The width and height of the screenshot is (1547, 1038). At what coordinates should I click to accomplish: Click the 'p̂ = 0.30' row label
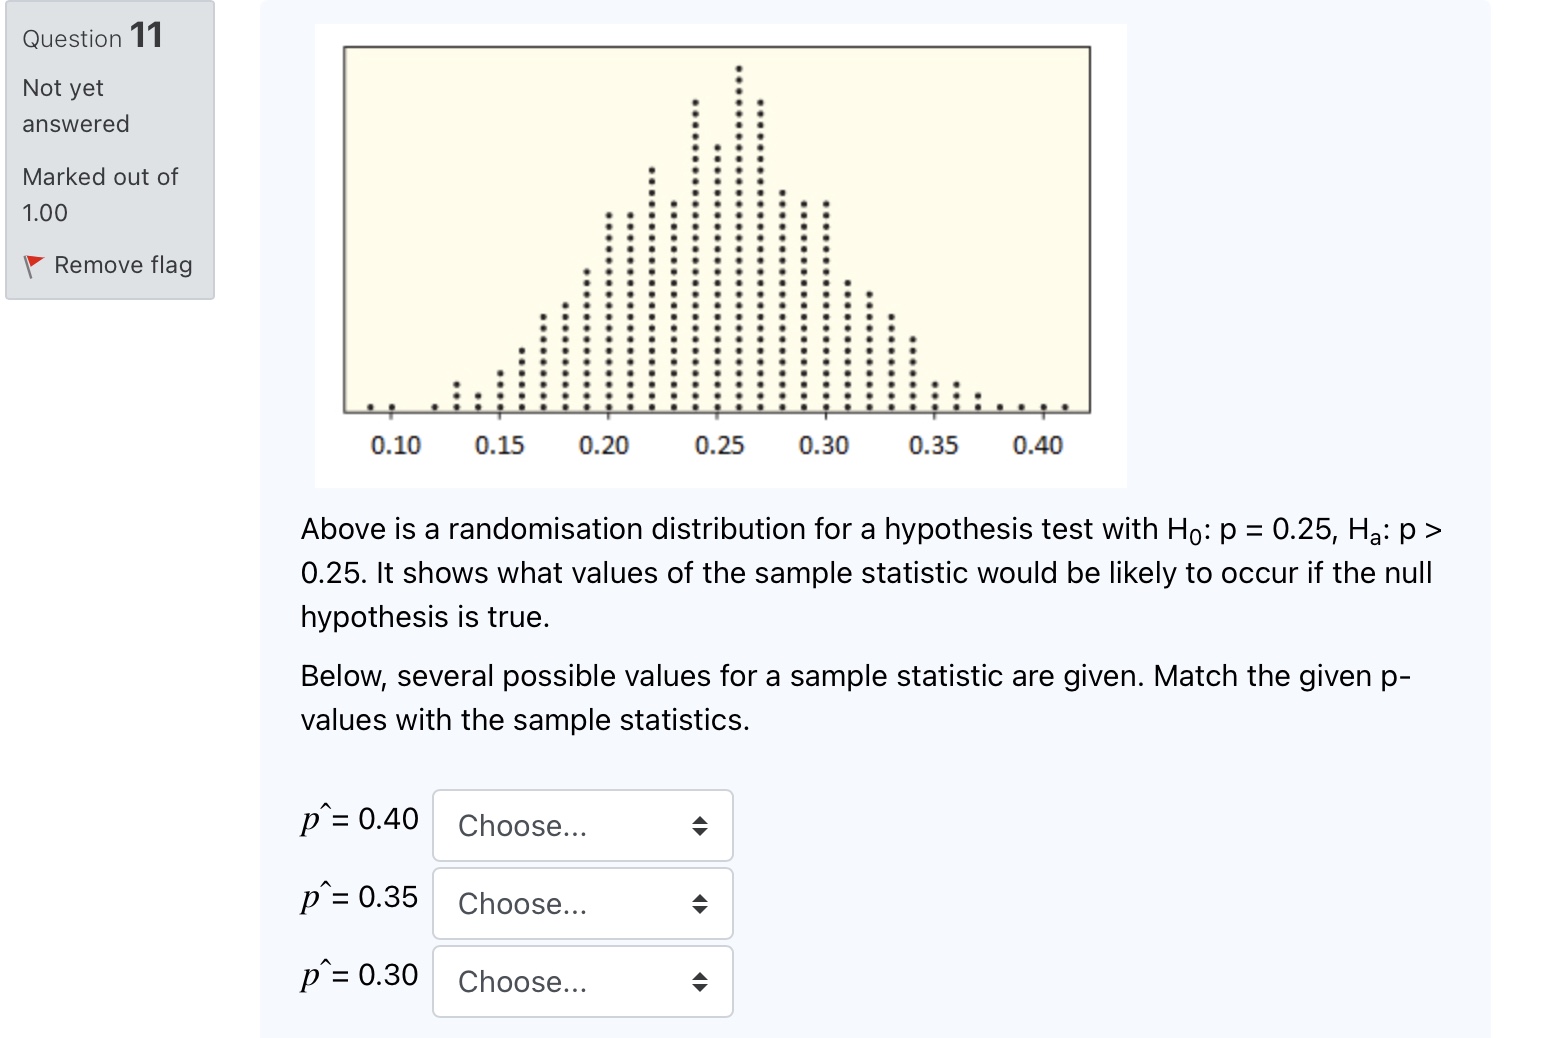[x=360, y=975]
